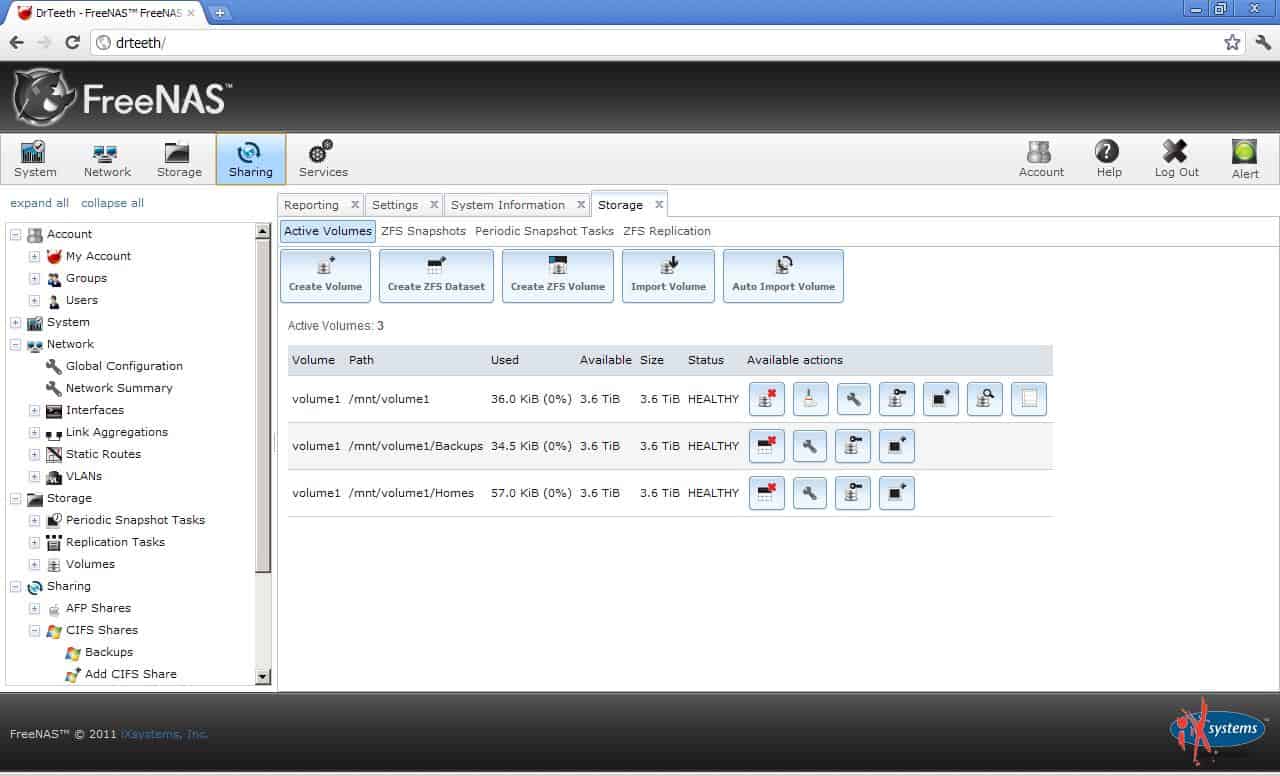This screenshot has width=1280, height=776.
Task: Edit options wrench for Backups dataset
Action: (810, 446)
